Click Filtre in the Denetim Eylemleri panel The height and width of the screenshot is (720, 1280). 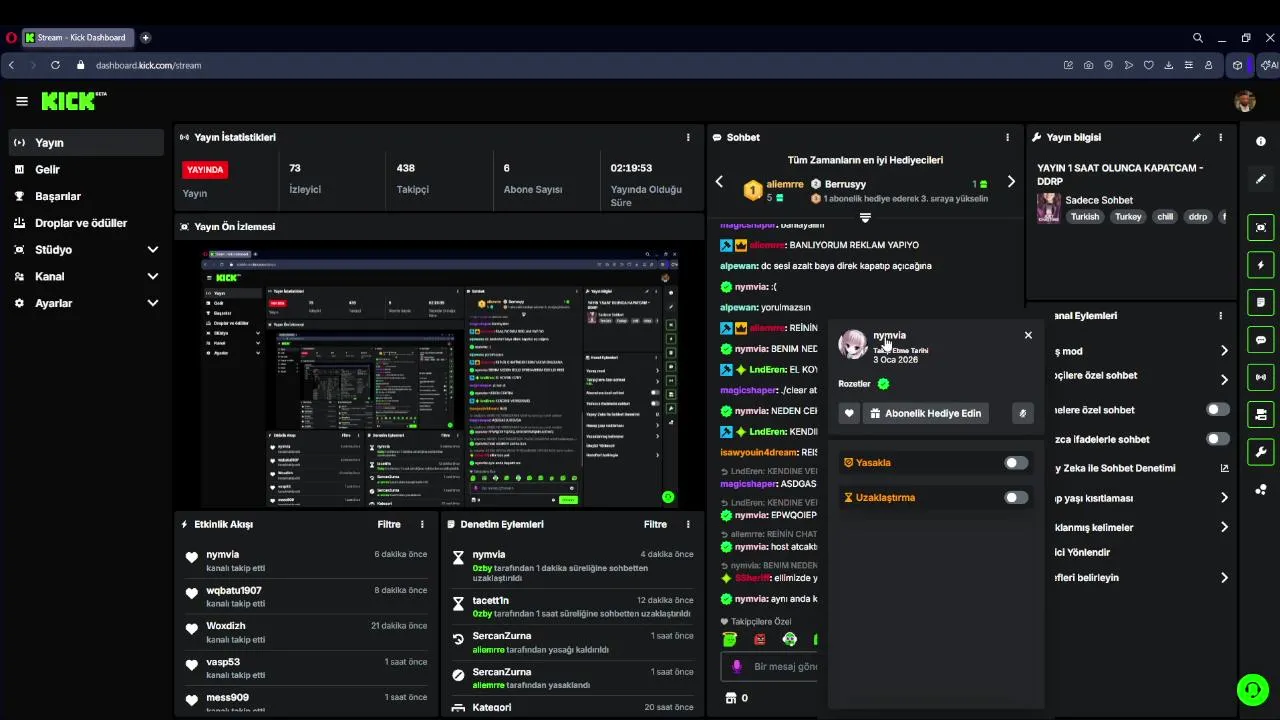coord(655,524)
